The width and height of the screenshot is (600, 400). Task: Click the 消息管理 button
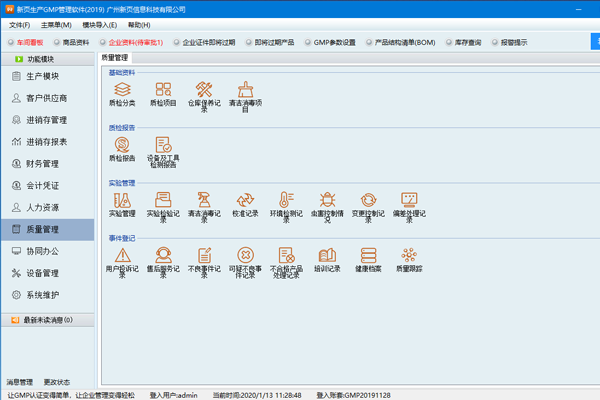coord(20,382)
